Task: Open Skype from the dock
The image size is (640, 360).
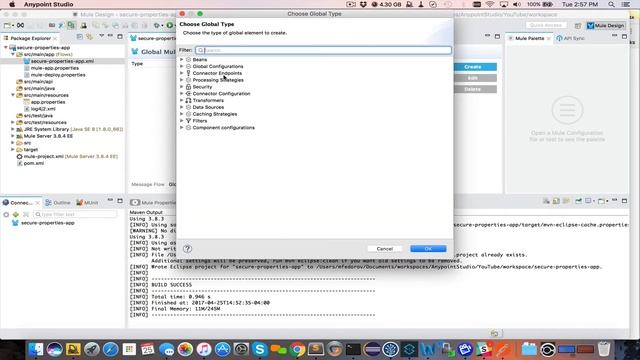Action: coord(260,349)
